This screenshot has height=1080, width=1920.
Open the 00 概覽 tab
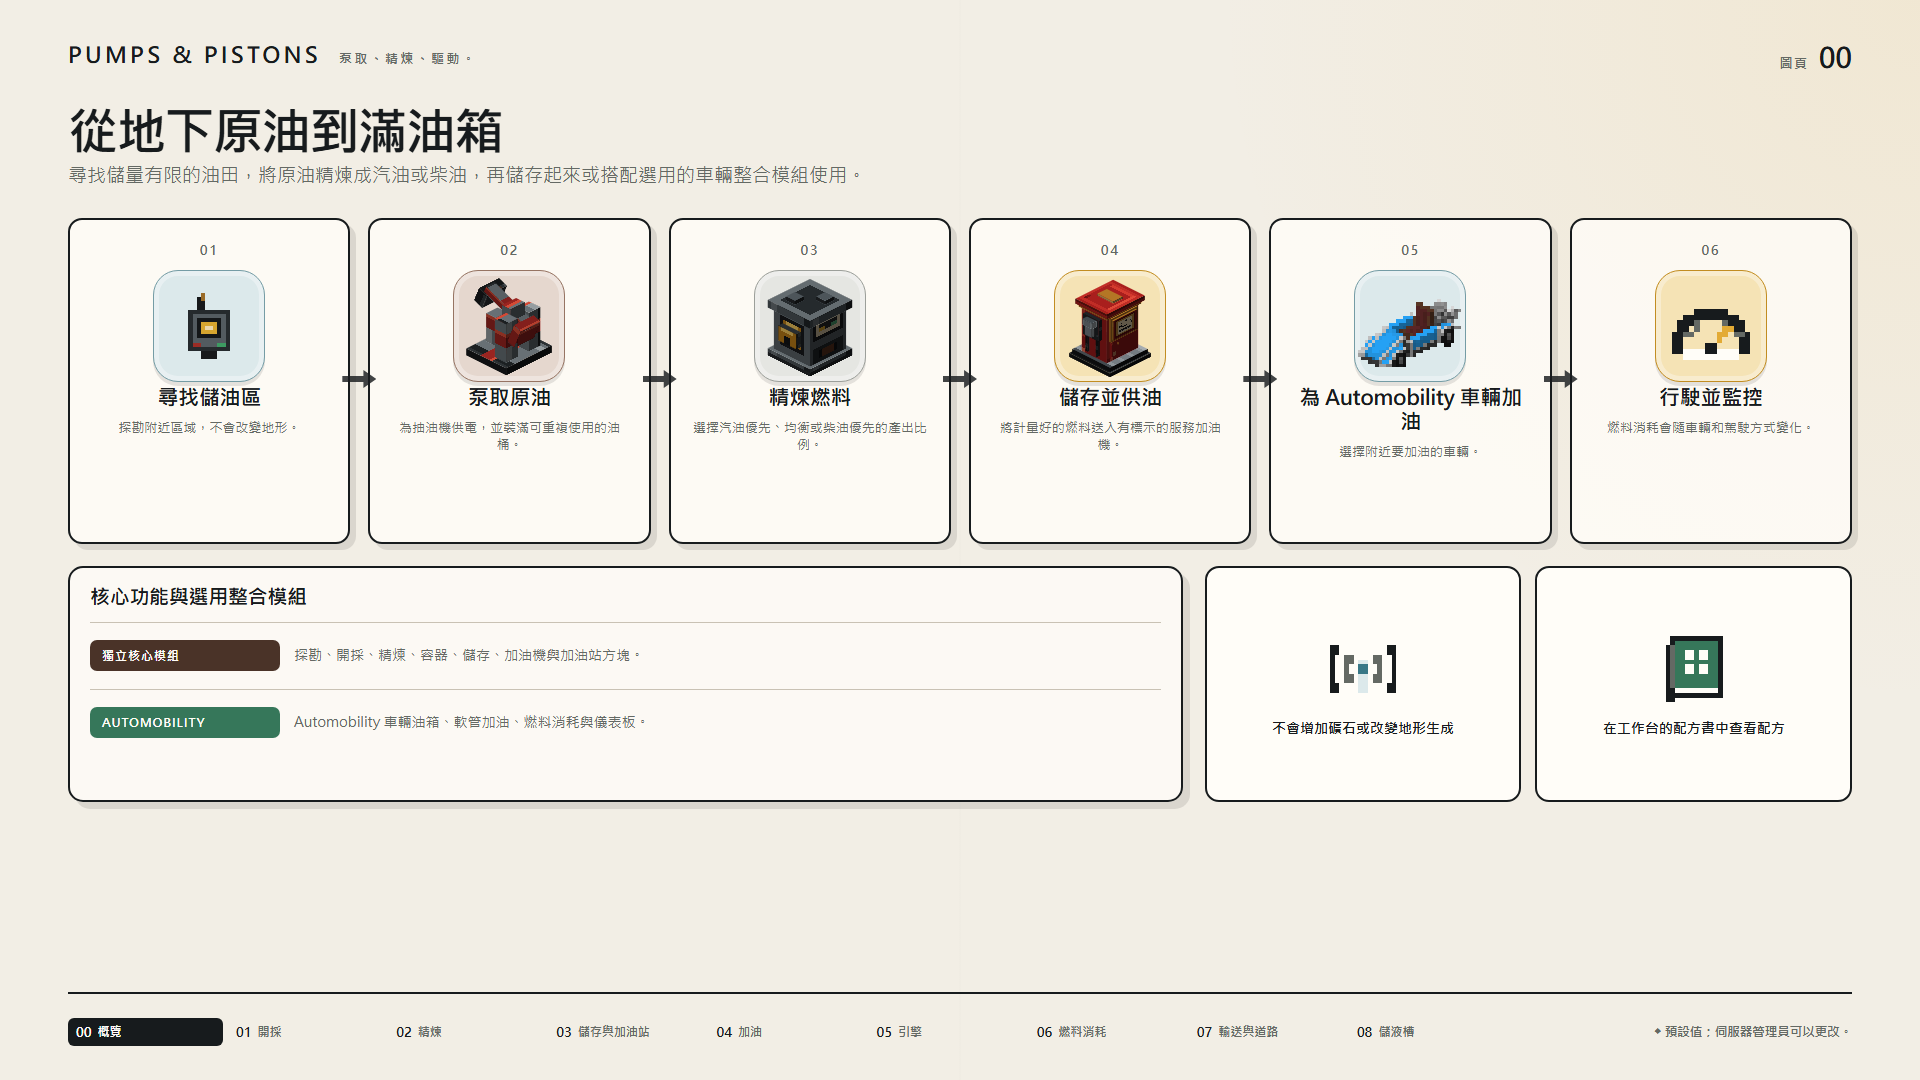[x=145, y=1032]
